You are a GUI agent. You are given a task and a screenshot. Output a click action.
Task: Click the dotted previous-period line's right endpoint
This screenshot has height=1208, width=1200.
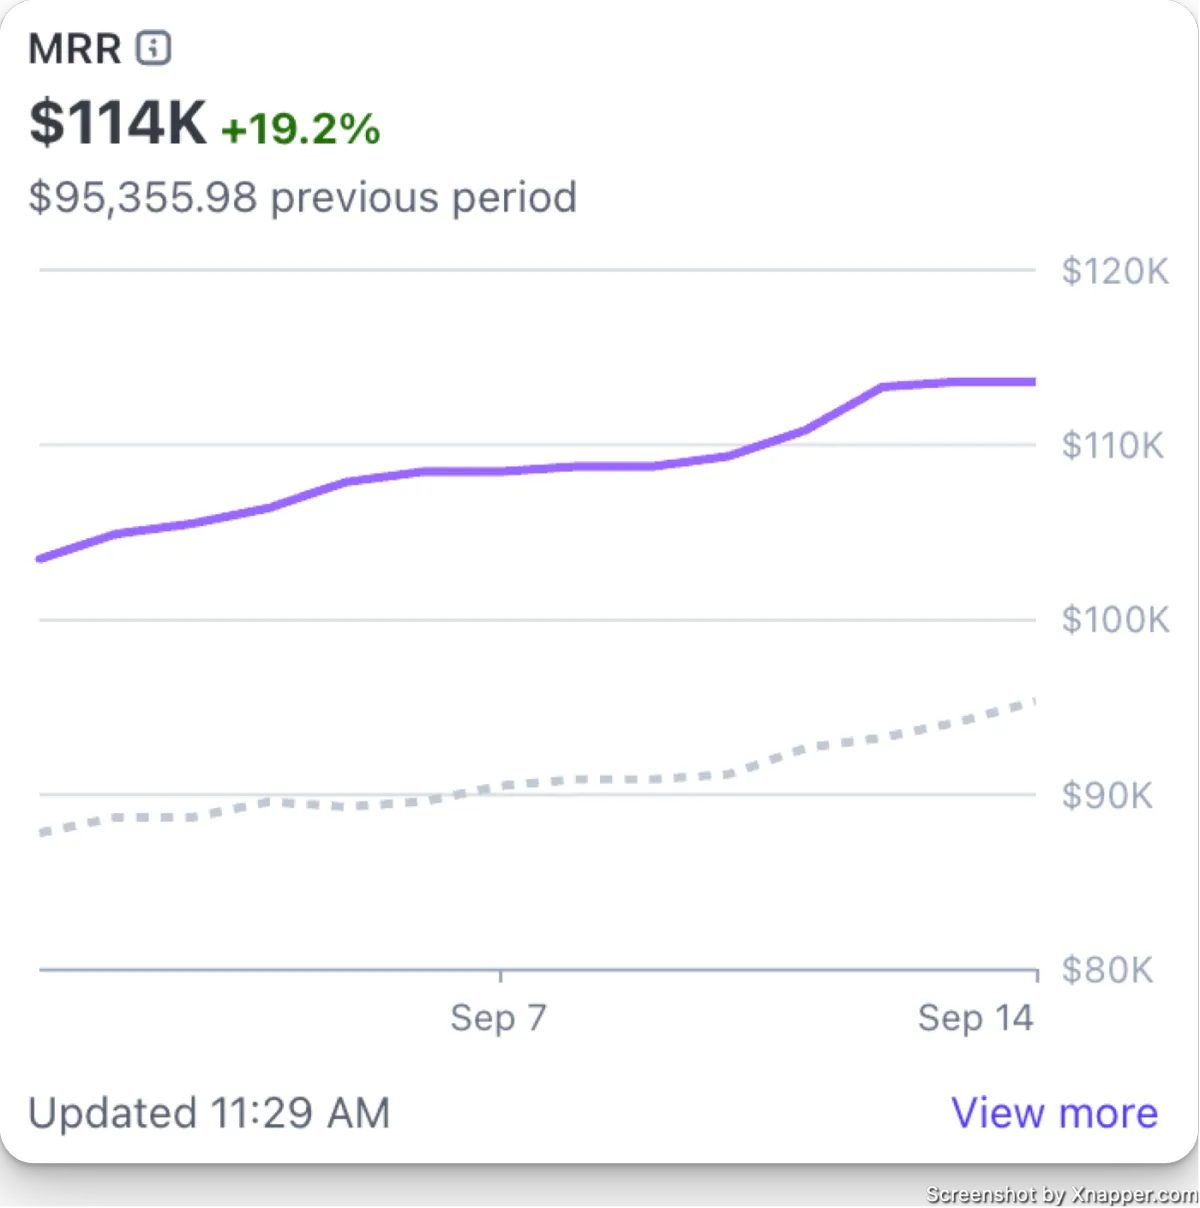tap(1030, 703)
